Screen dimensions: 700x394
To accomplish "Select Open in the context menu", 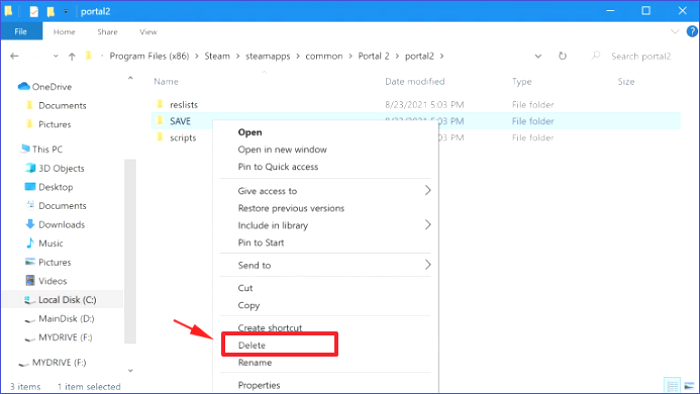I will click(250, 133).
